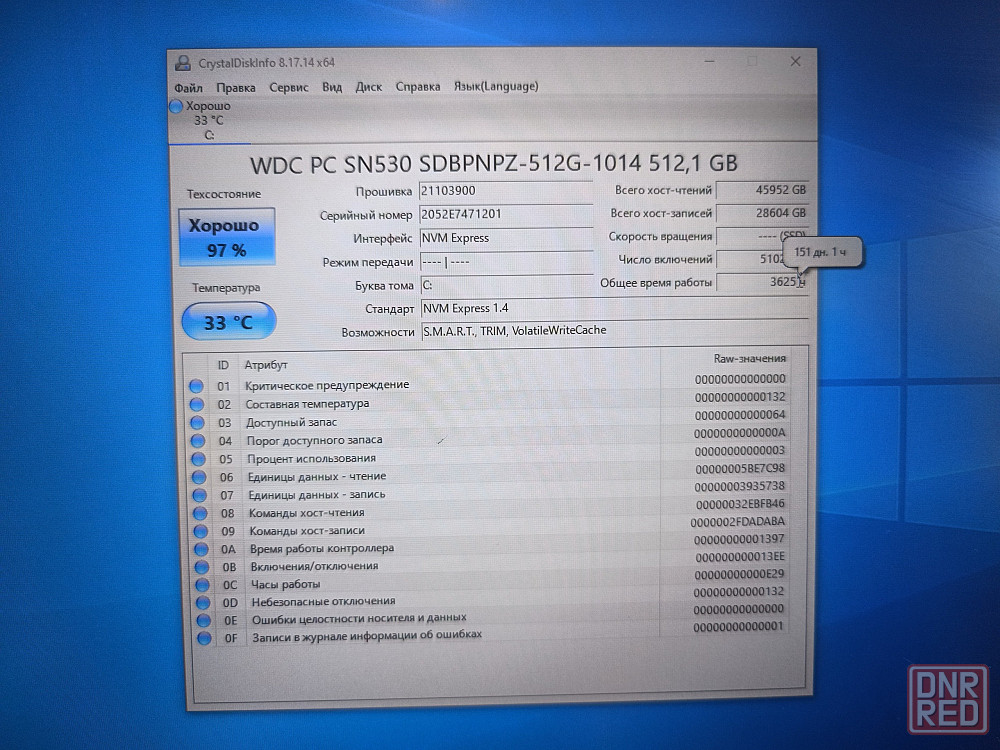Open the Вид menu

pyautogui.click(x=332, y=87)
